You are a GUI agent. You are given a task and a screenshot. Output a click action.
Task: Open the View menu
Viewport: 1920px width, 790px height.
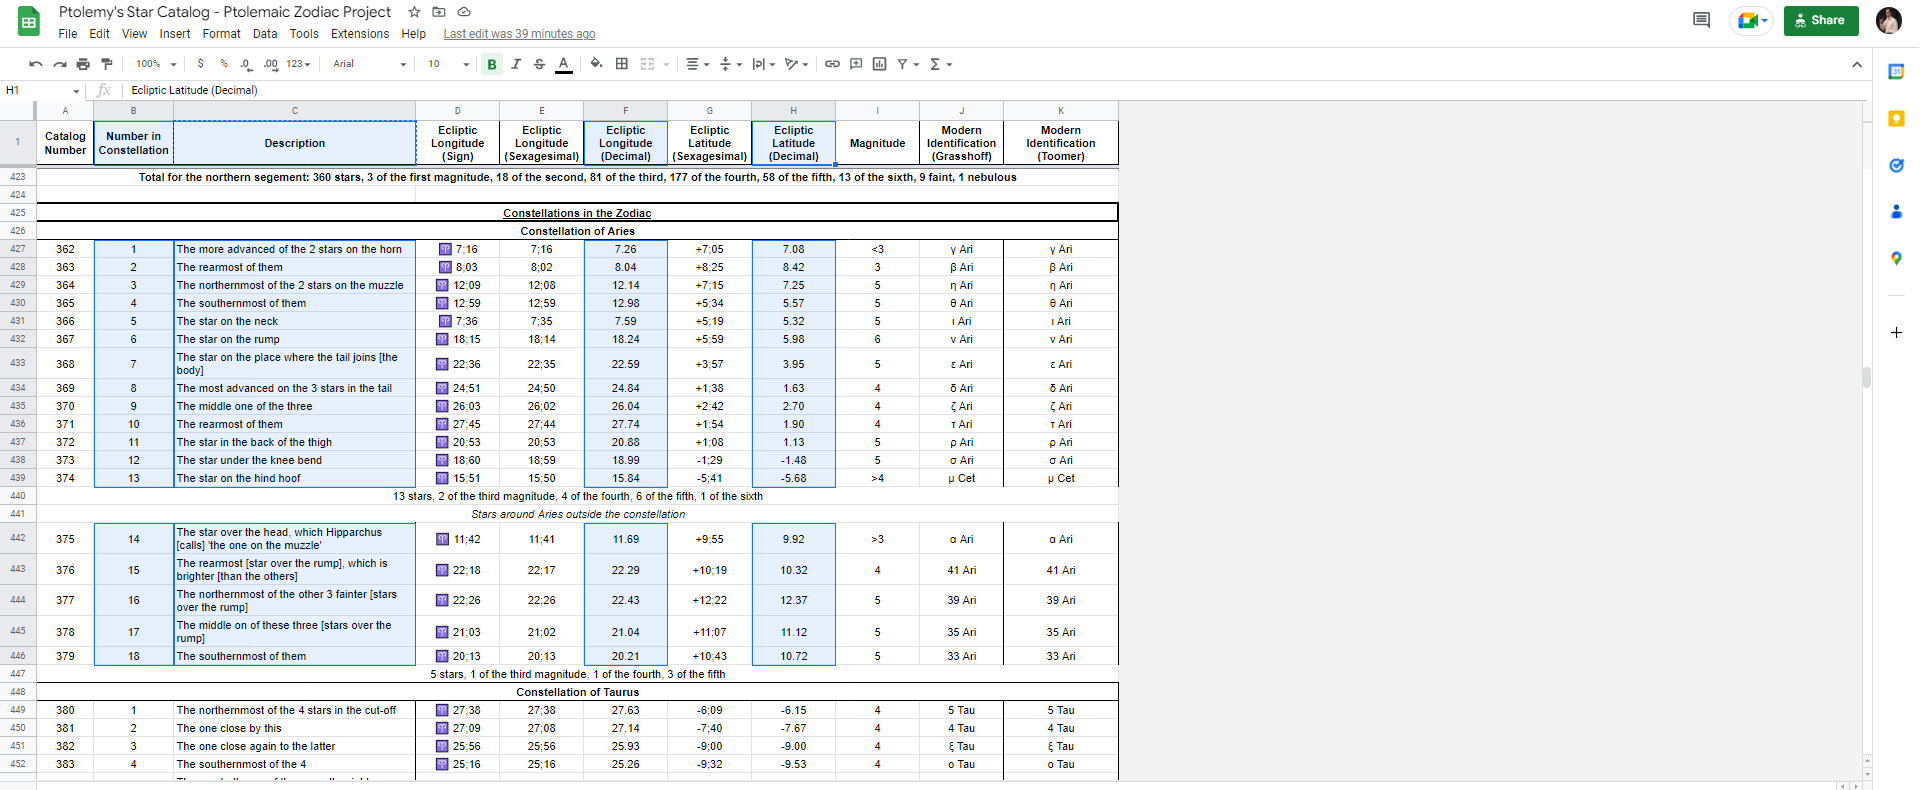click(135, 34)
